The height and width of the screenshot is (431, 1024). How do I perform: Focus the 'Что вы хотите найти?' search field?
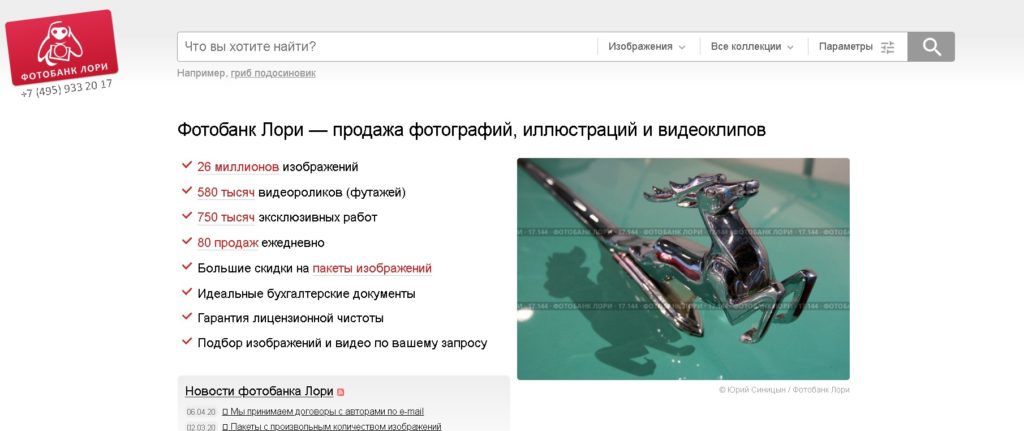pos(386,47)
